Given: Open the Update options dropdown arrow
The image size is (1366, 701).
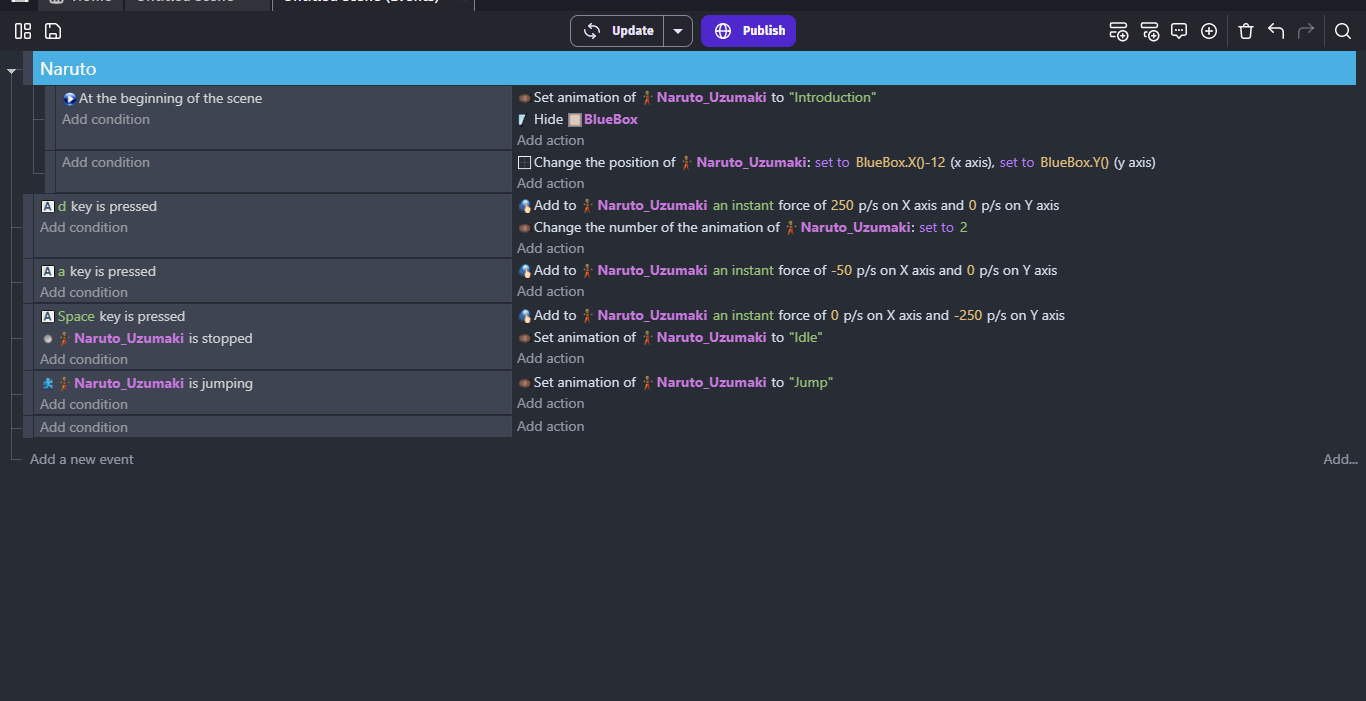Looking at the screenshot, I should point(678,31).
